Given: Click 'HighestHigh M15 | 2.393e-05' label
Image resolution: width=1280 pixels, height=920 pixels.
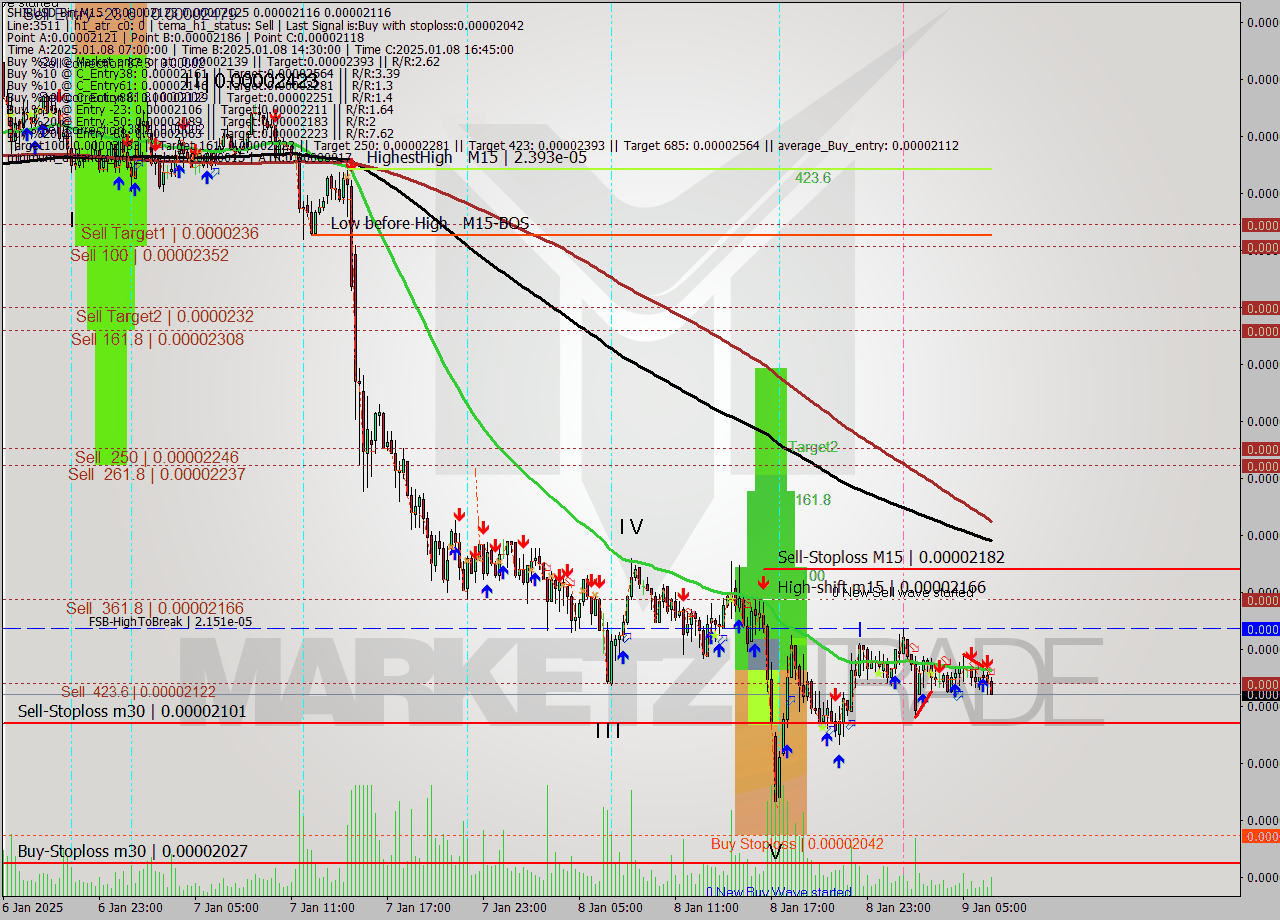Looking at the screenshot, I should coord(476,157).
